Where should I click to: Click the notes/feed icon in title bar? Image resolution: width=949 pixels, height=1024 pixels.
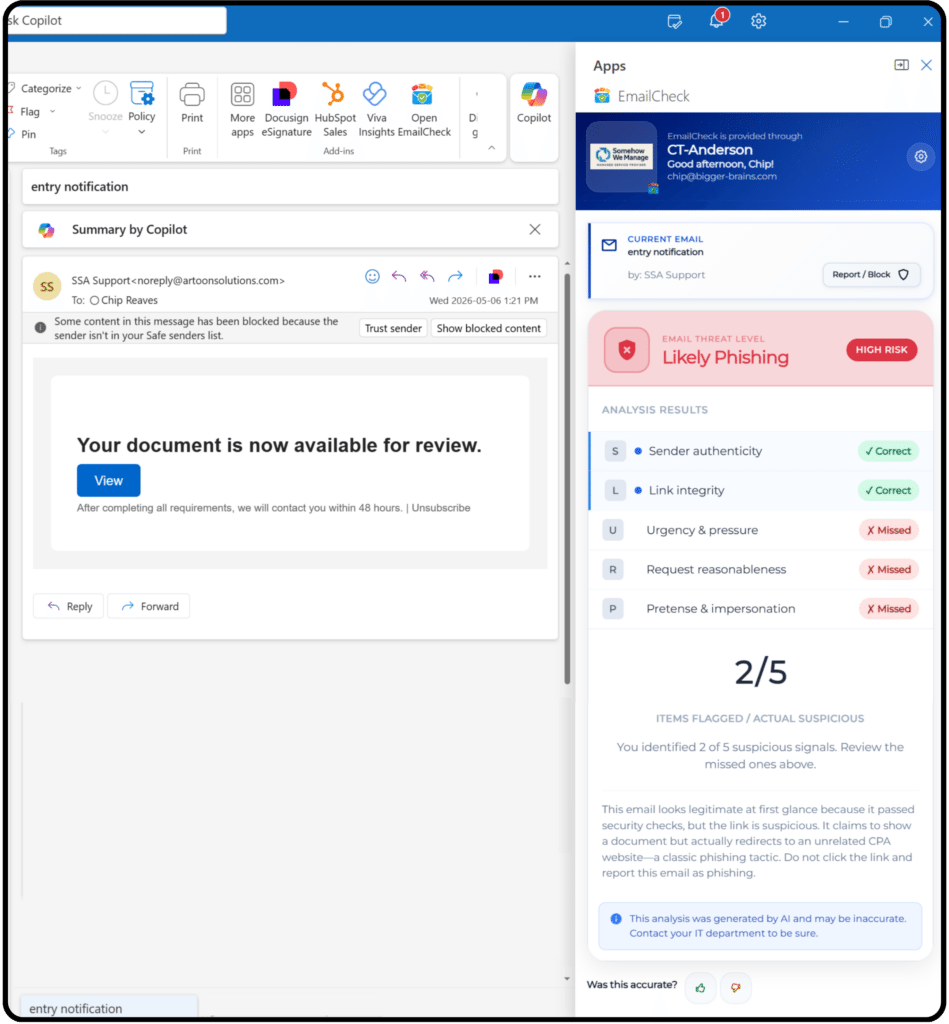tap(675, 22)
